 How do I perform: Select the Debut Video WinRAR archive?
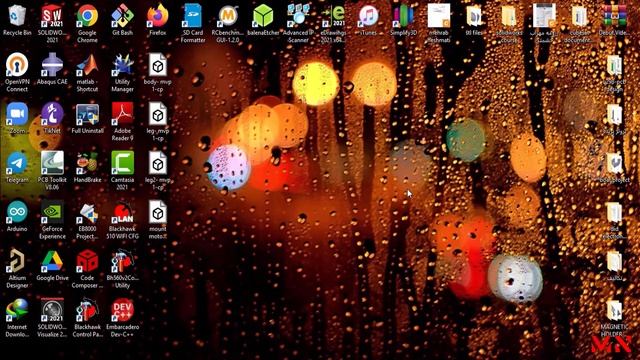coord(614,16)
